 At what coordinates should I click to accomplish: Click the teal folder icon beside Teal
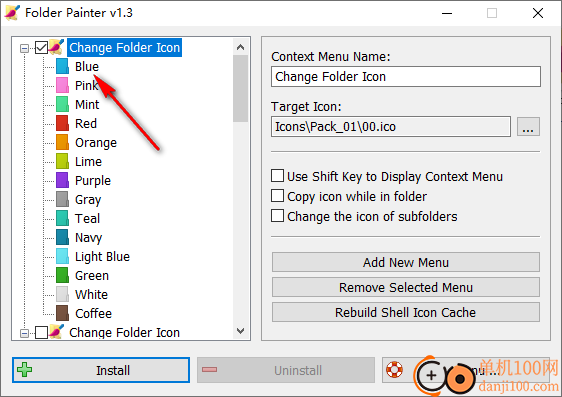point(62,218)
